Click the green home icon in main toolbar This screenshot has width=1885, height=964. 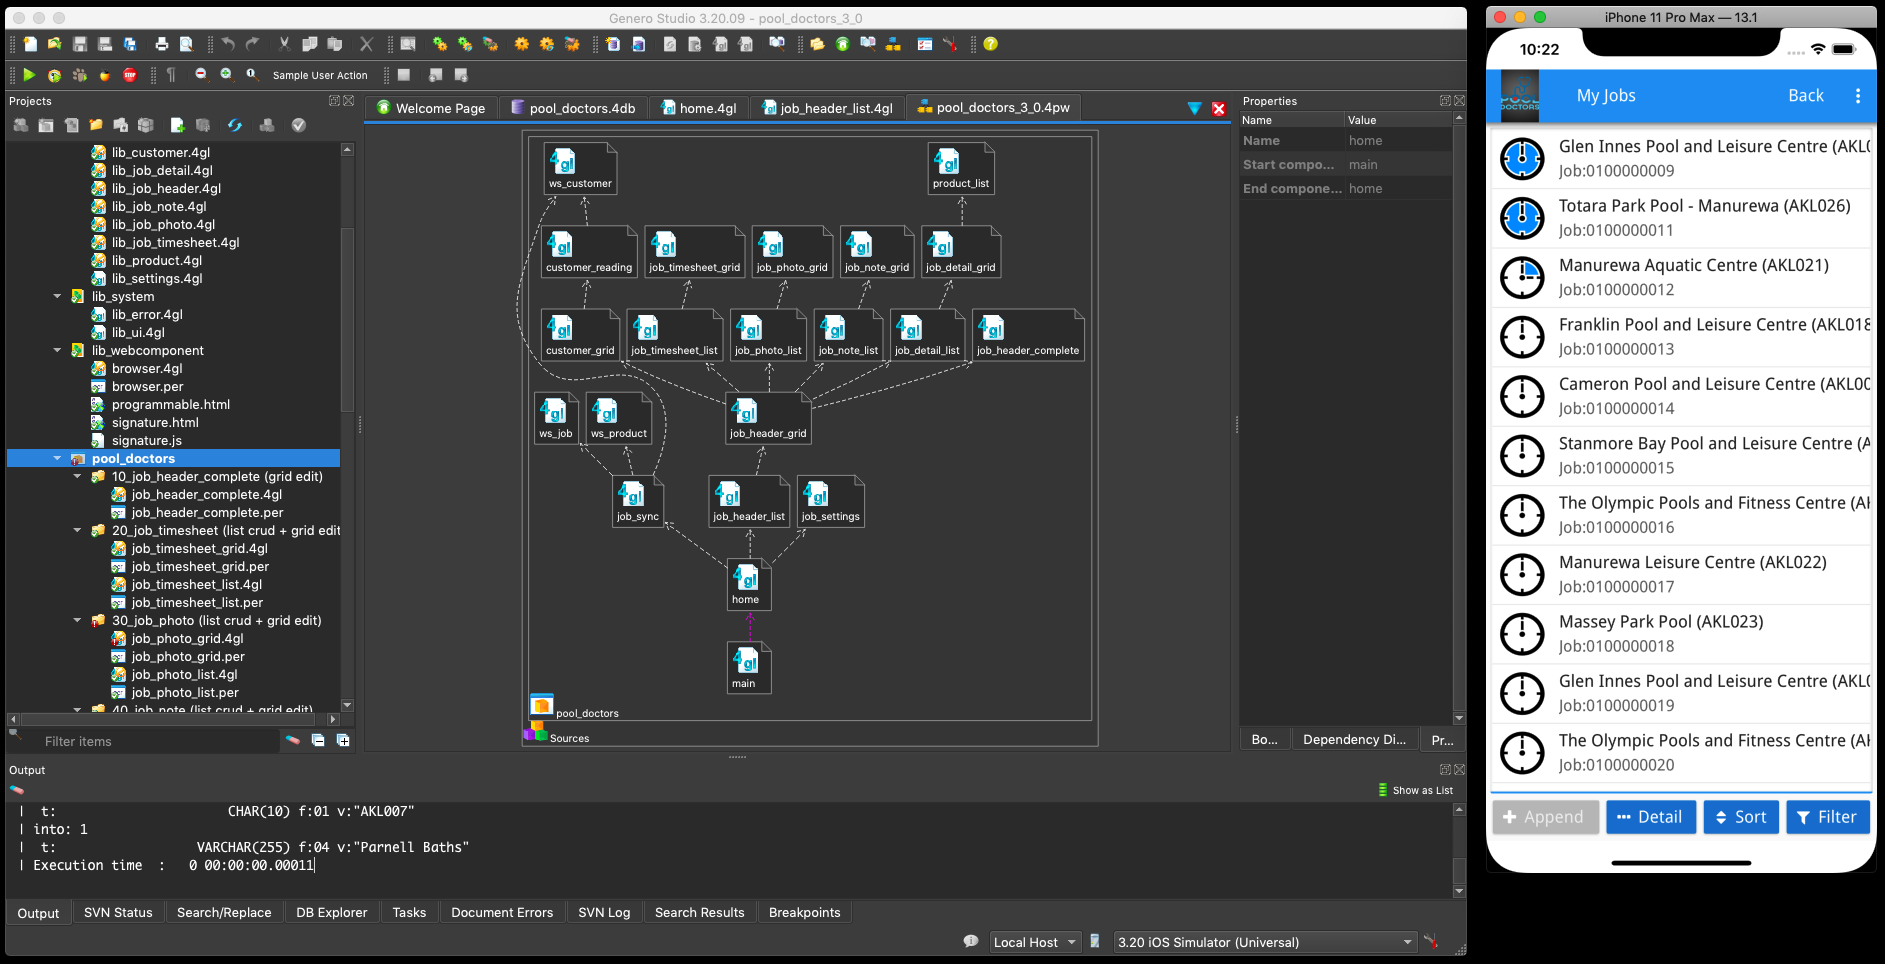843,44
